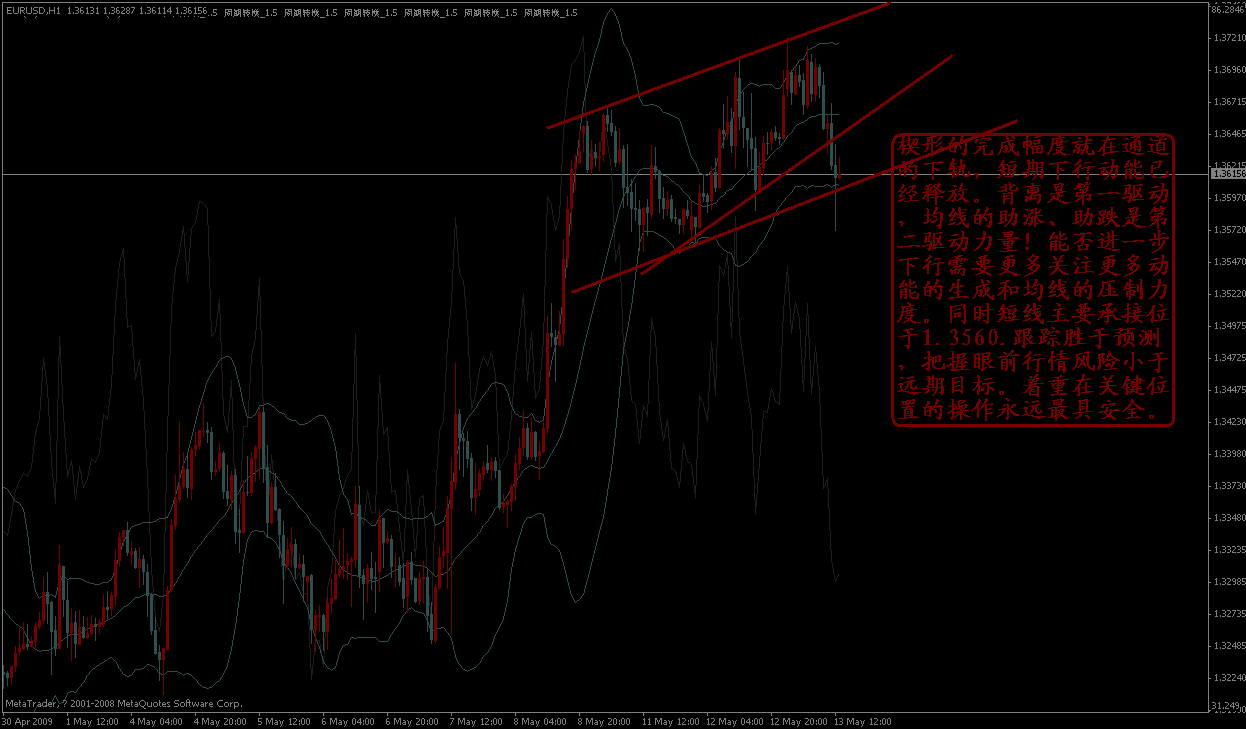Select the red Chinese annotation text box
Viewport: 1246px width, 729px height.
(x=1033, y=280)
